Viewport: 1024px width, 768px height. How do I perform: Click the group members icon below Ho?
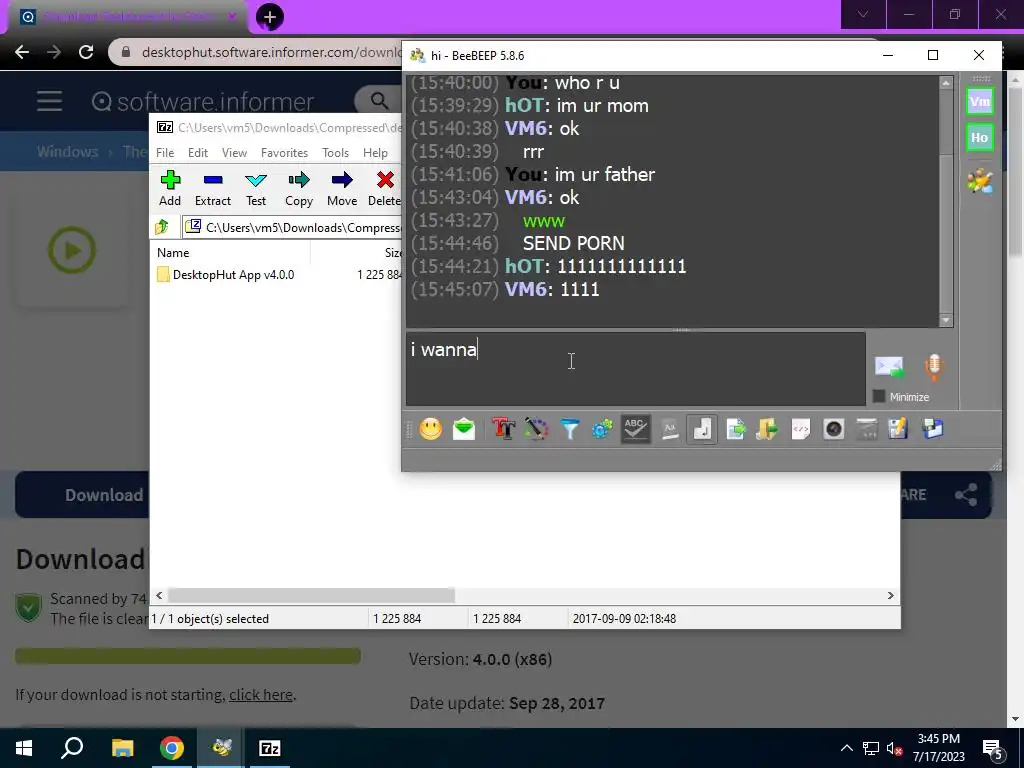pyautogui.click(x=980, y=181)
